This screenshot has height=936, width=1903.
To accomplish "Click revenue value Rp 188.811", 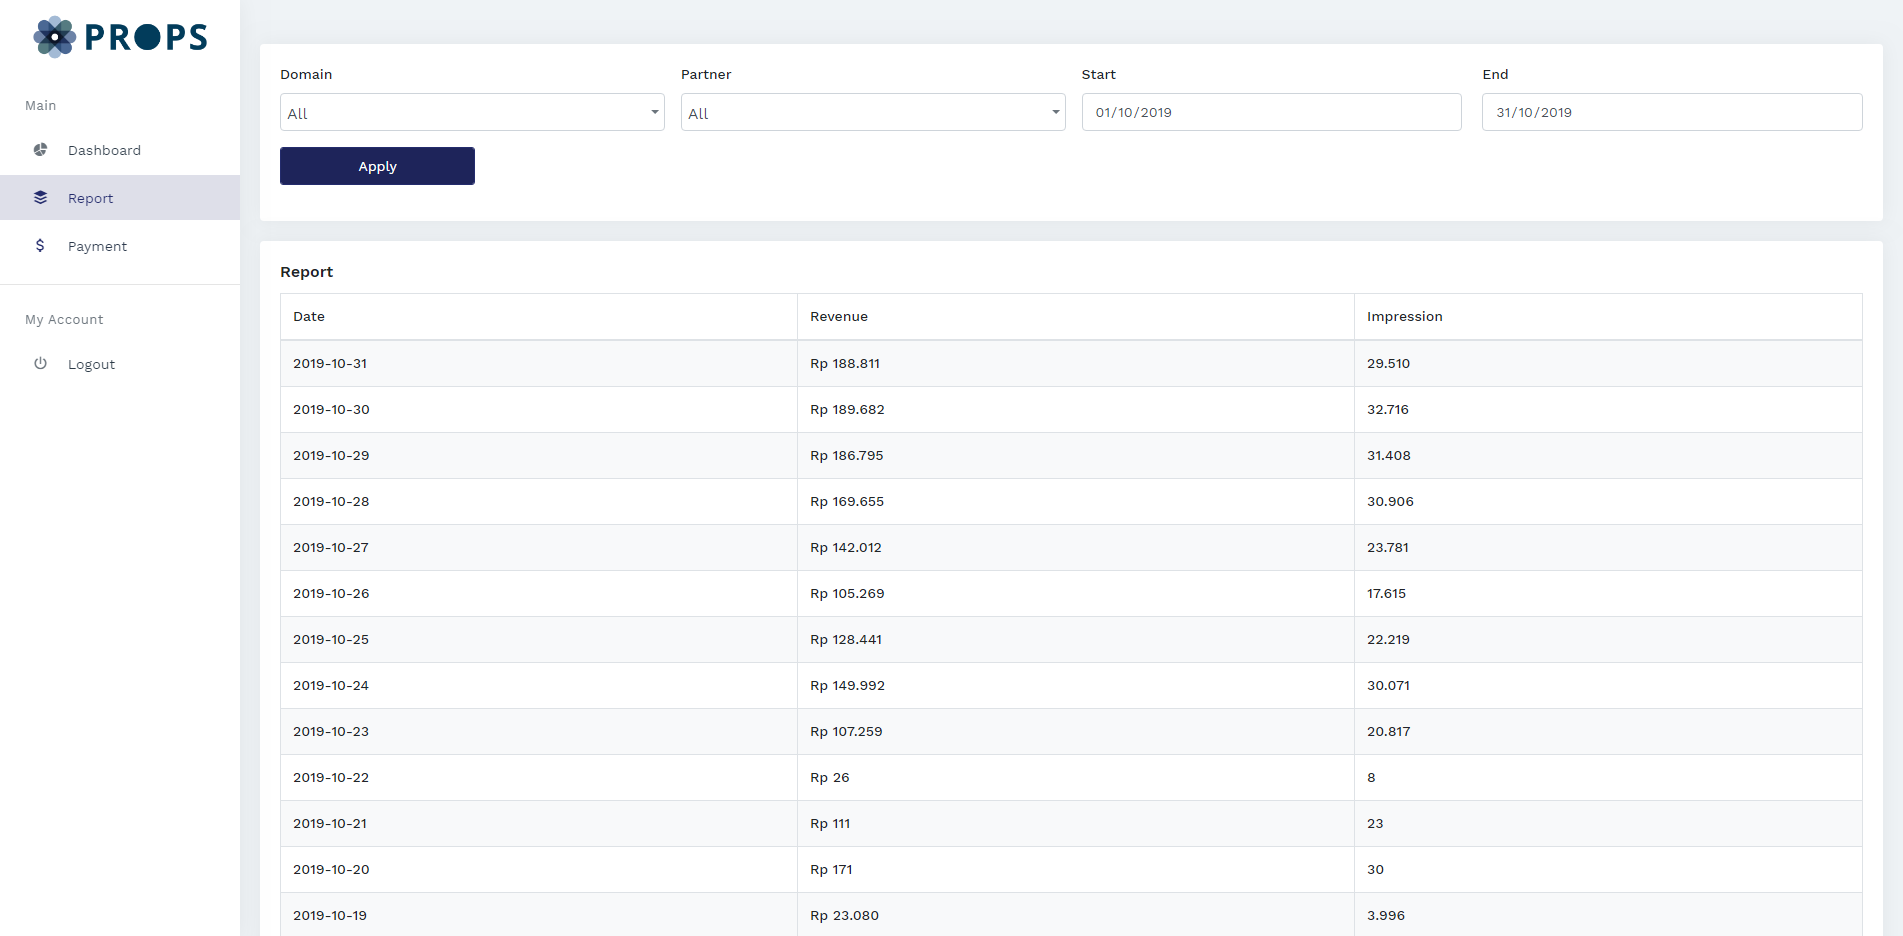I will [x=845, y=363].
